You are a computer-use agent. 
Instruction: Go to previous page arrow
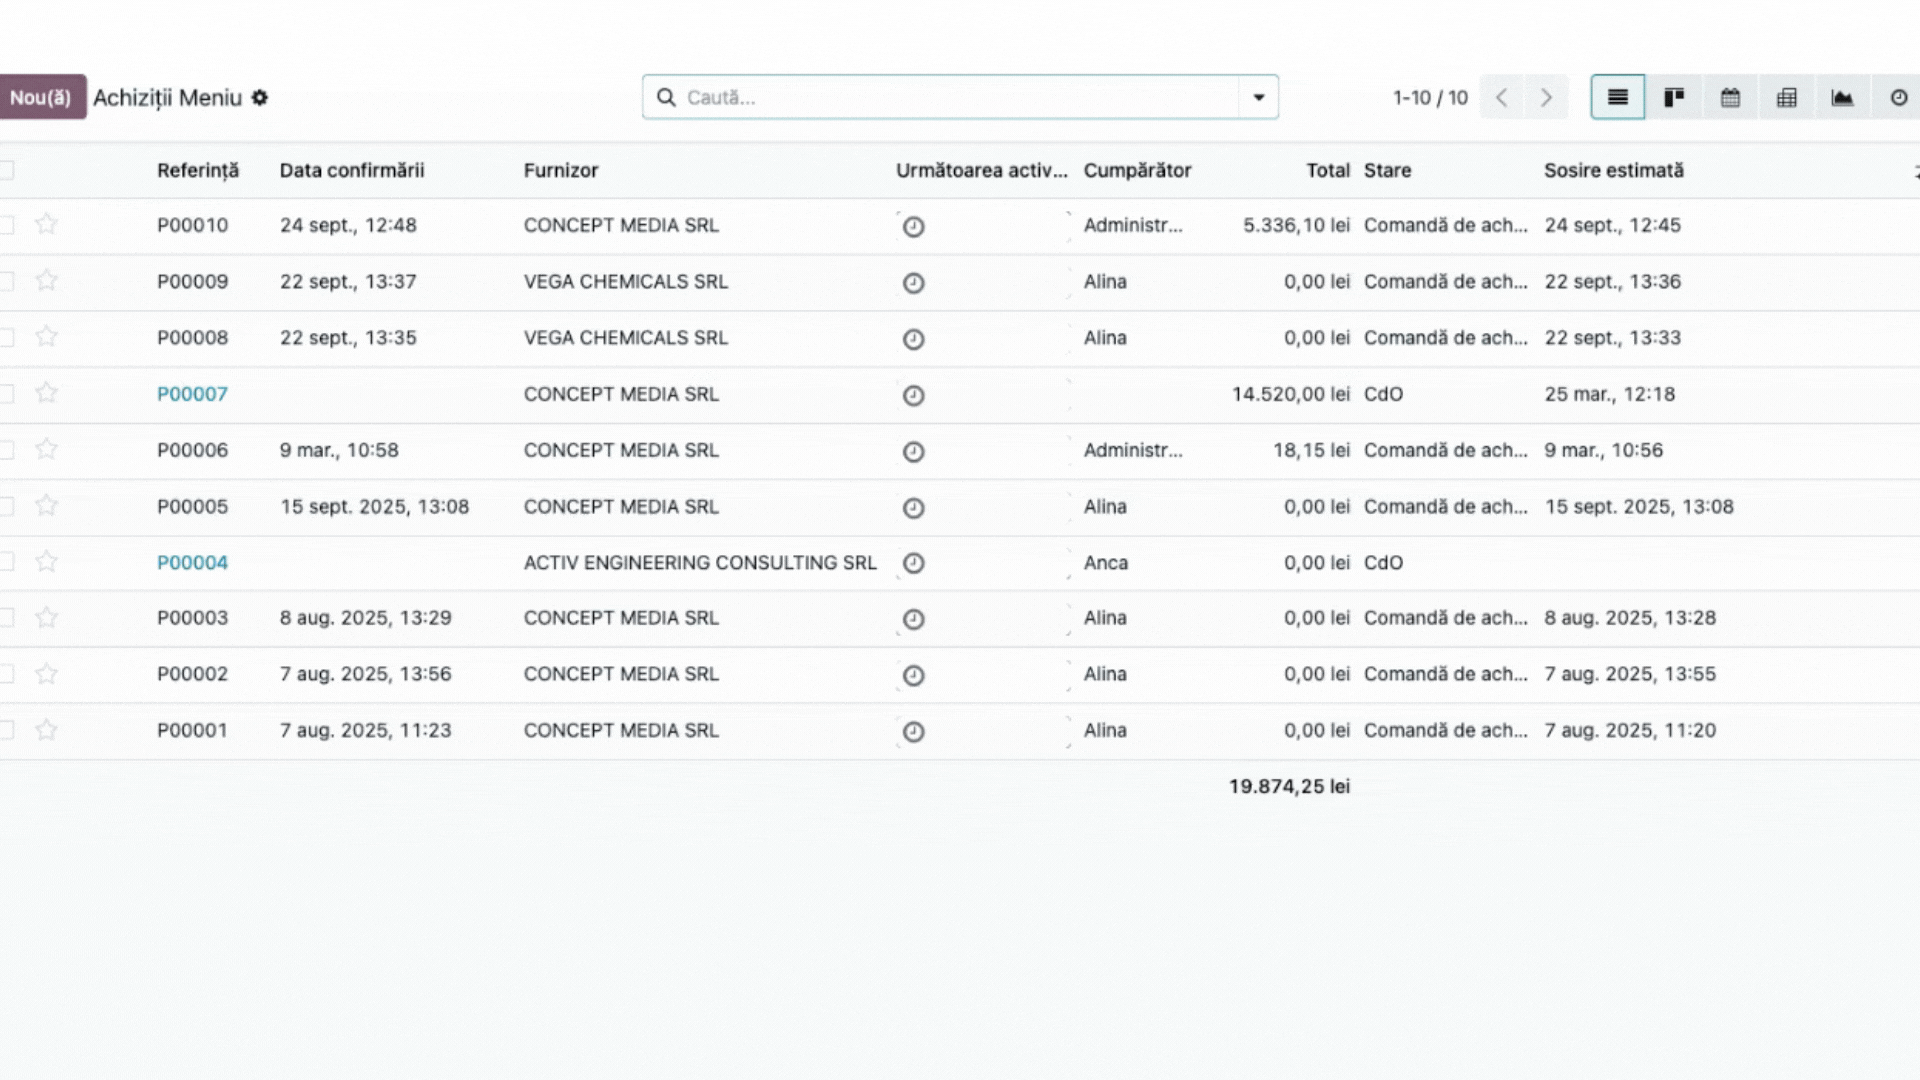point(1501,97)
